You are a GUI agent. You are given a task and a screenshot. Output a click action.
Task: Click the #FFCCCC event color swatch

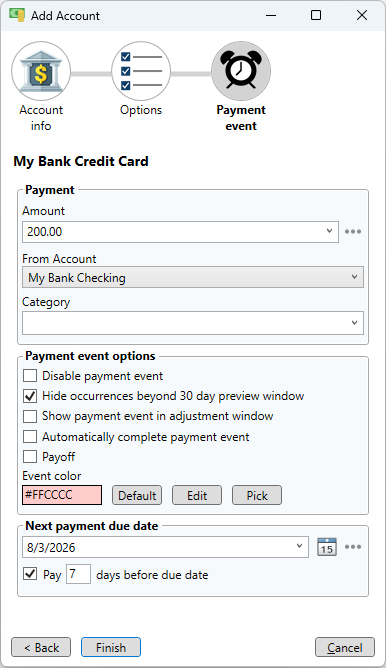point(62,495)
